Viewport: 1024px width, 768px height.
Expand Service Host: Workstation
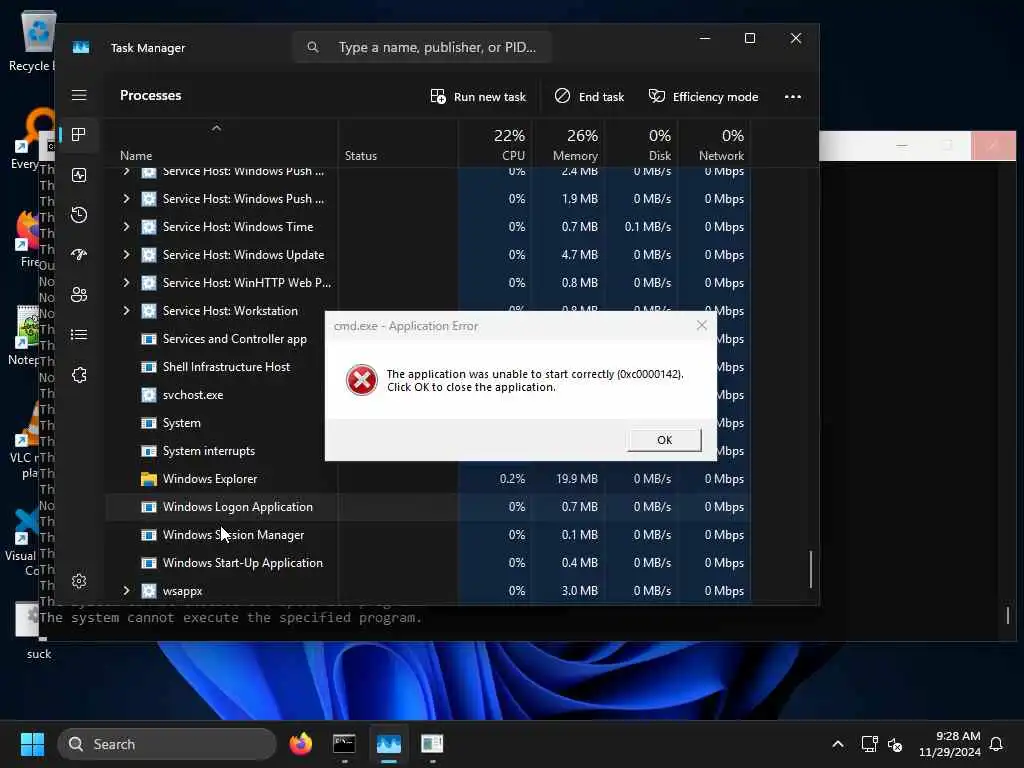coord(126,311)
